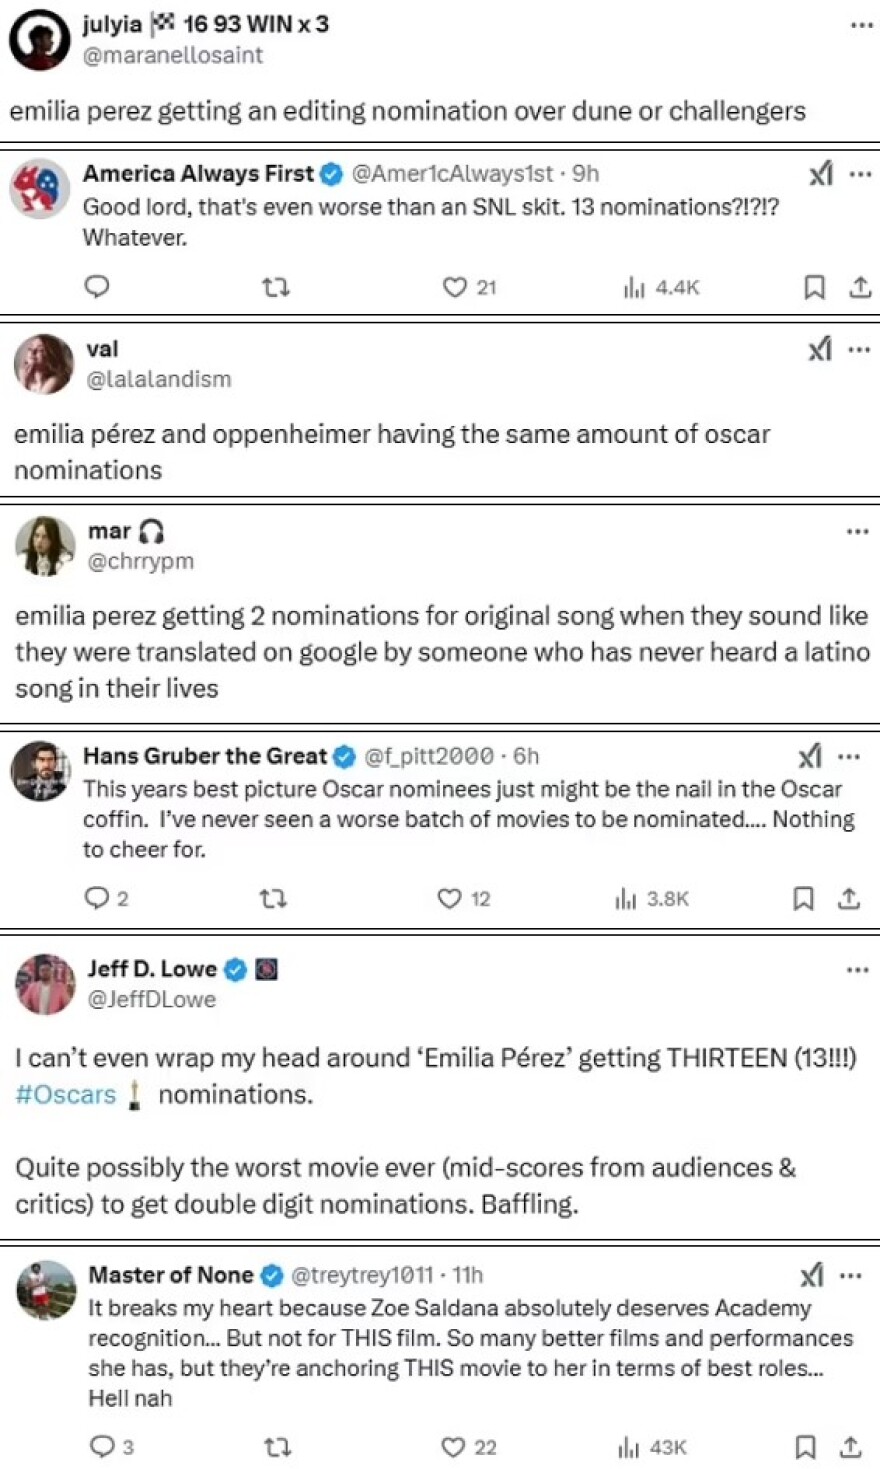This screenshot has width=880, height=1469.
Task: Bookmark the Master of None tweet
Action: pos(805,1446)
